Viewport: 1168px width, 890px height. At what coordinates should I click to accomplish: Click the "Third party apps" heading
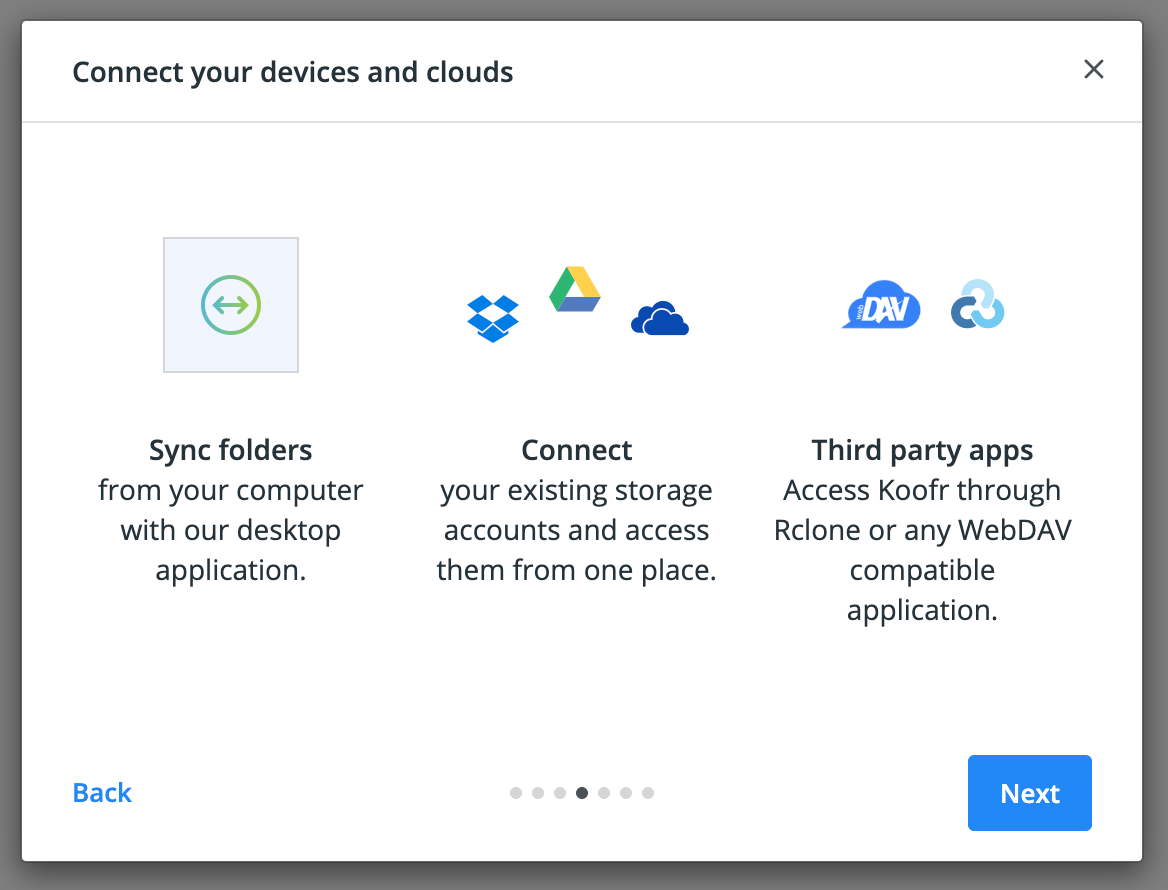pyautogui.click(x=922, y=450)
